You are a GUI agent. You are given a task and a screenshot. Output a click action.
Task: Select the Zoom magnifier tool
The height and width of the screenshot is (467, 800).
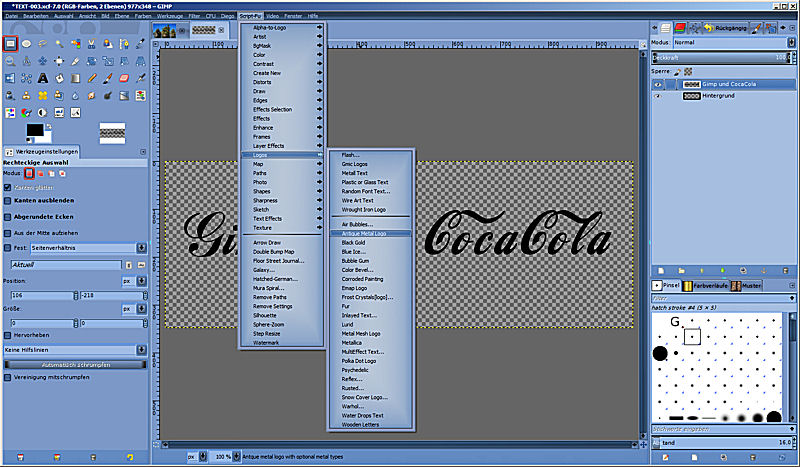pyautogui.click(x=10, y=61)
